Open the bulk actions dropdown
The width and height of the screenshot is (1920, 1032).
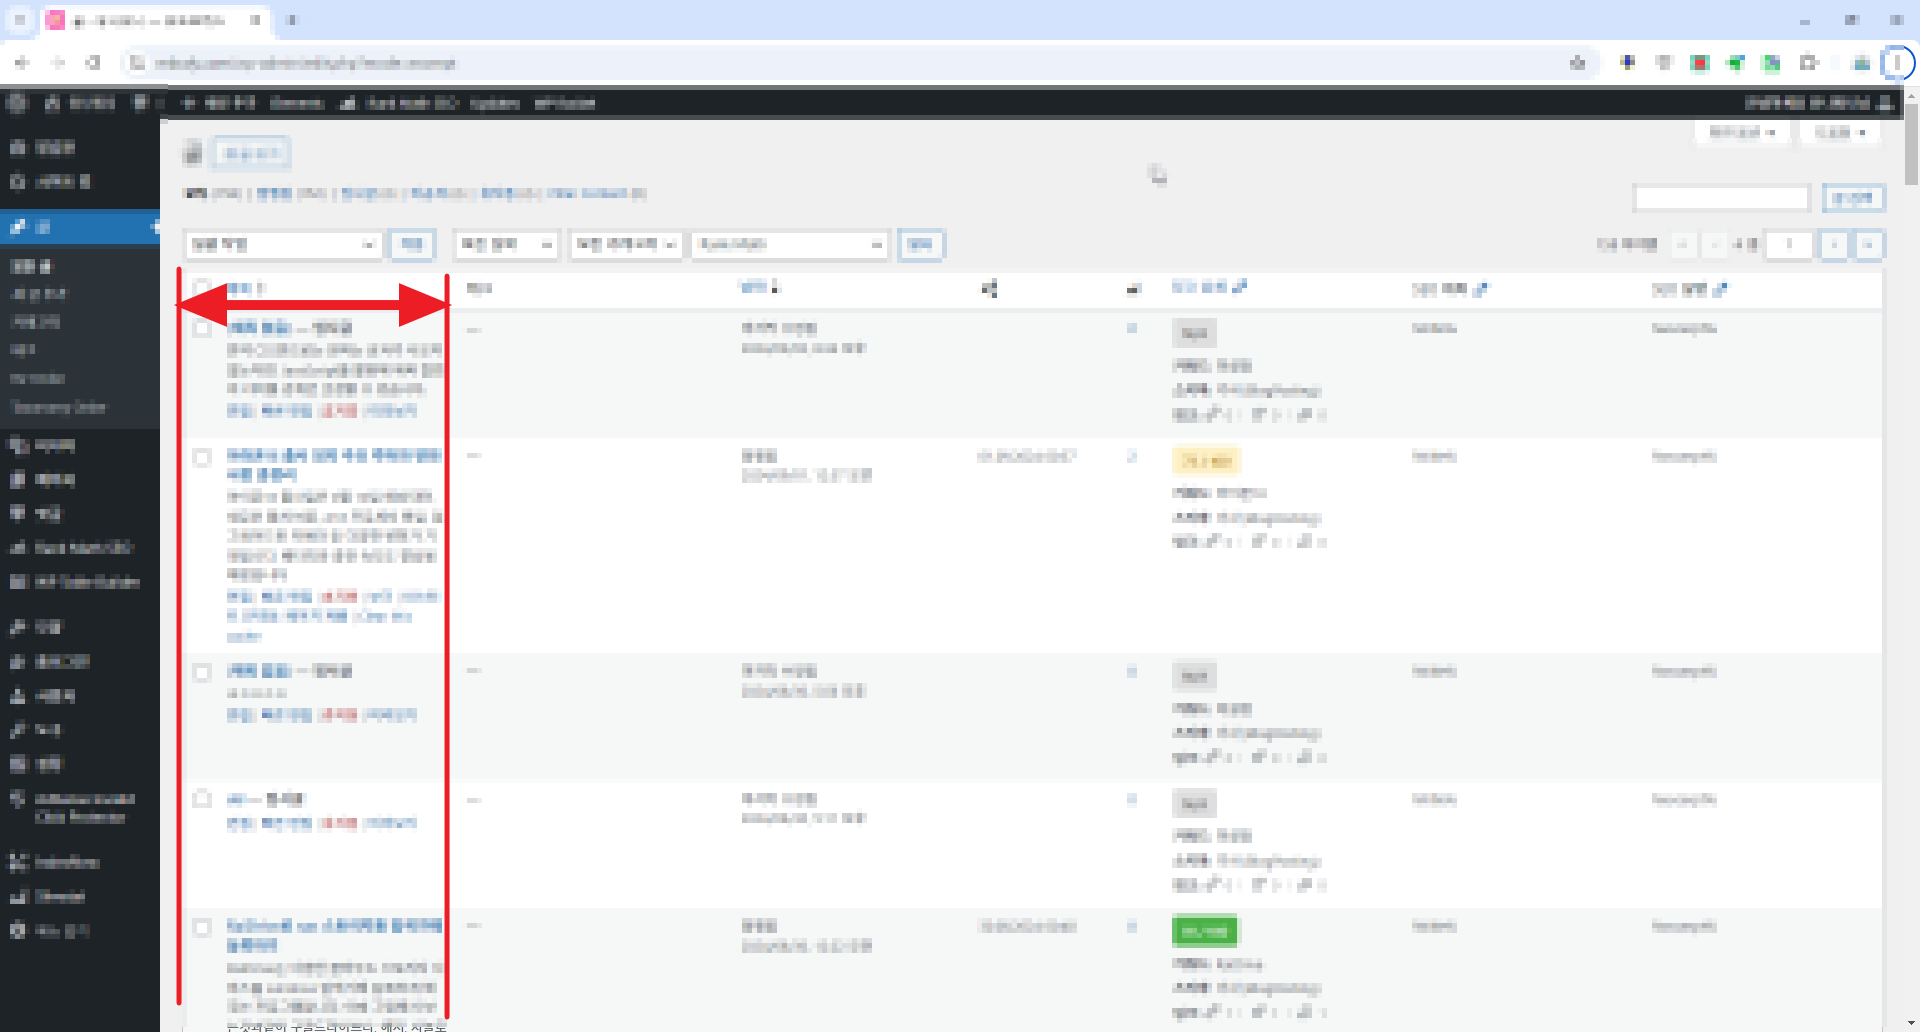click(x=283, y=244)
